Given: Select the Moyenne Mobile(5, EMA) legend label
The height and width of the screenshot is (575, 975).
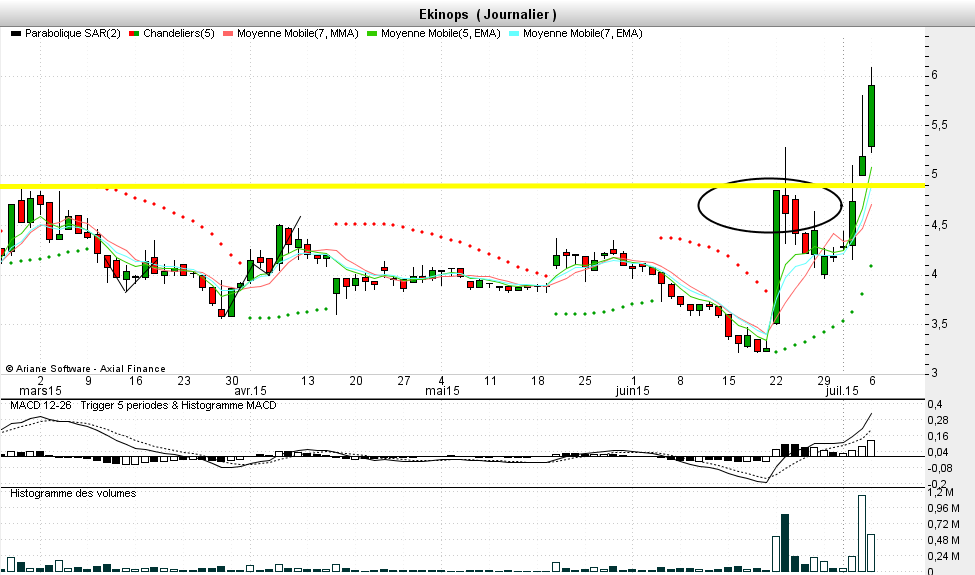Looking at the screenshot, I should (x=441, y=34).
